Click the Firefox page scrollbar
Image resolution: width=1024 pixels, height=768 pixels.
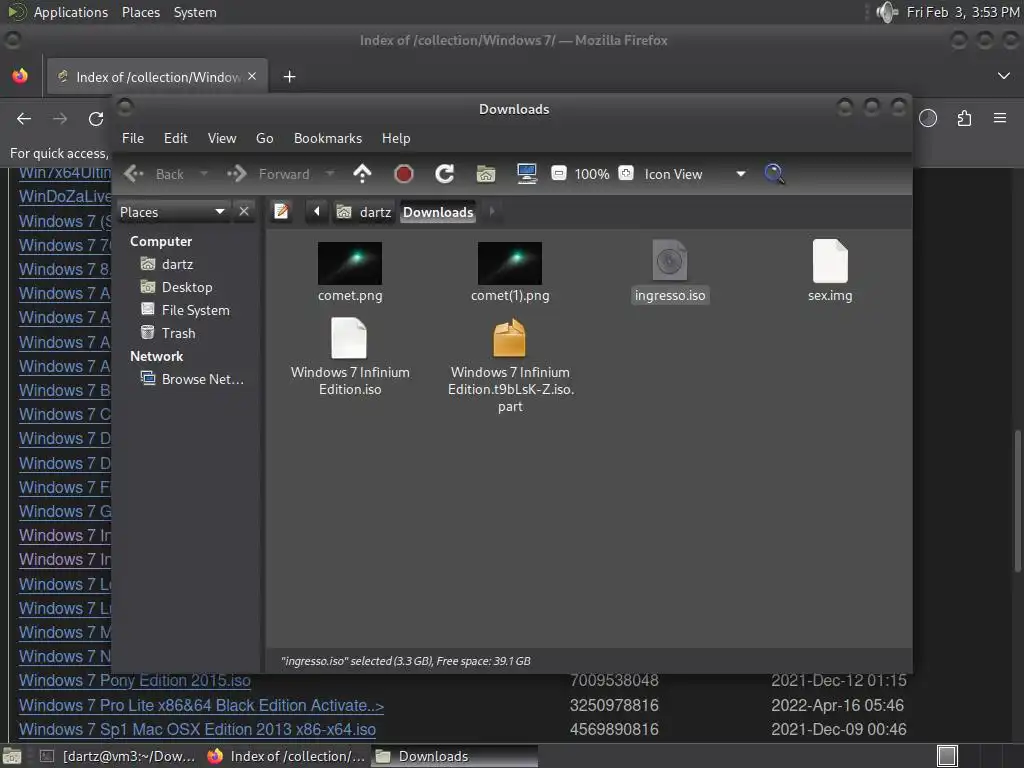pyautogui.click(x=1017, y=500)
